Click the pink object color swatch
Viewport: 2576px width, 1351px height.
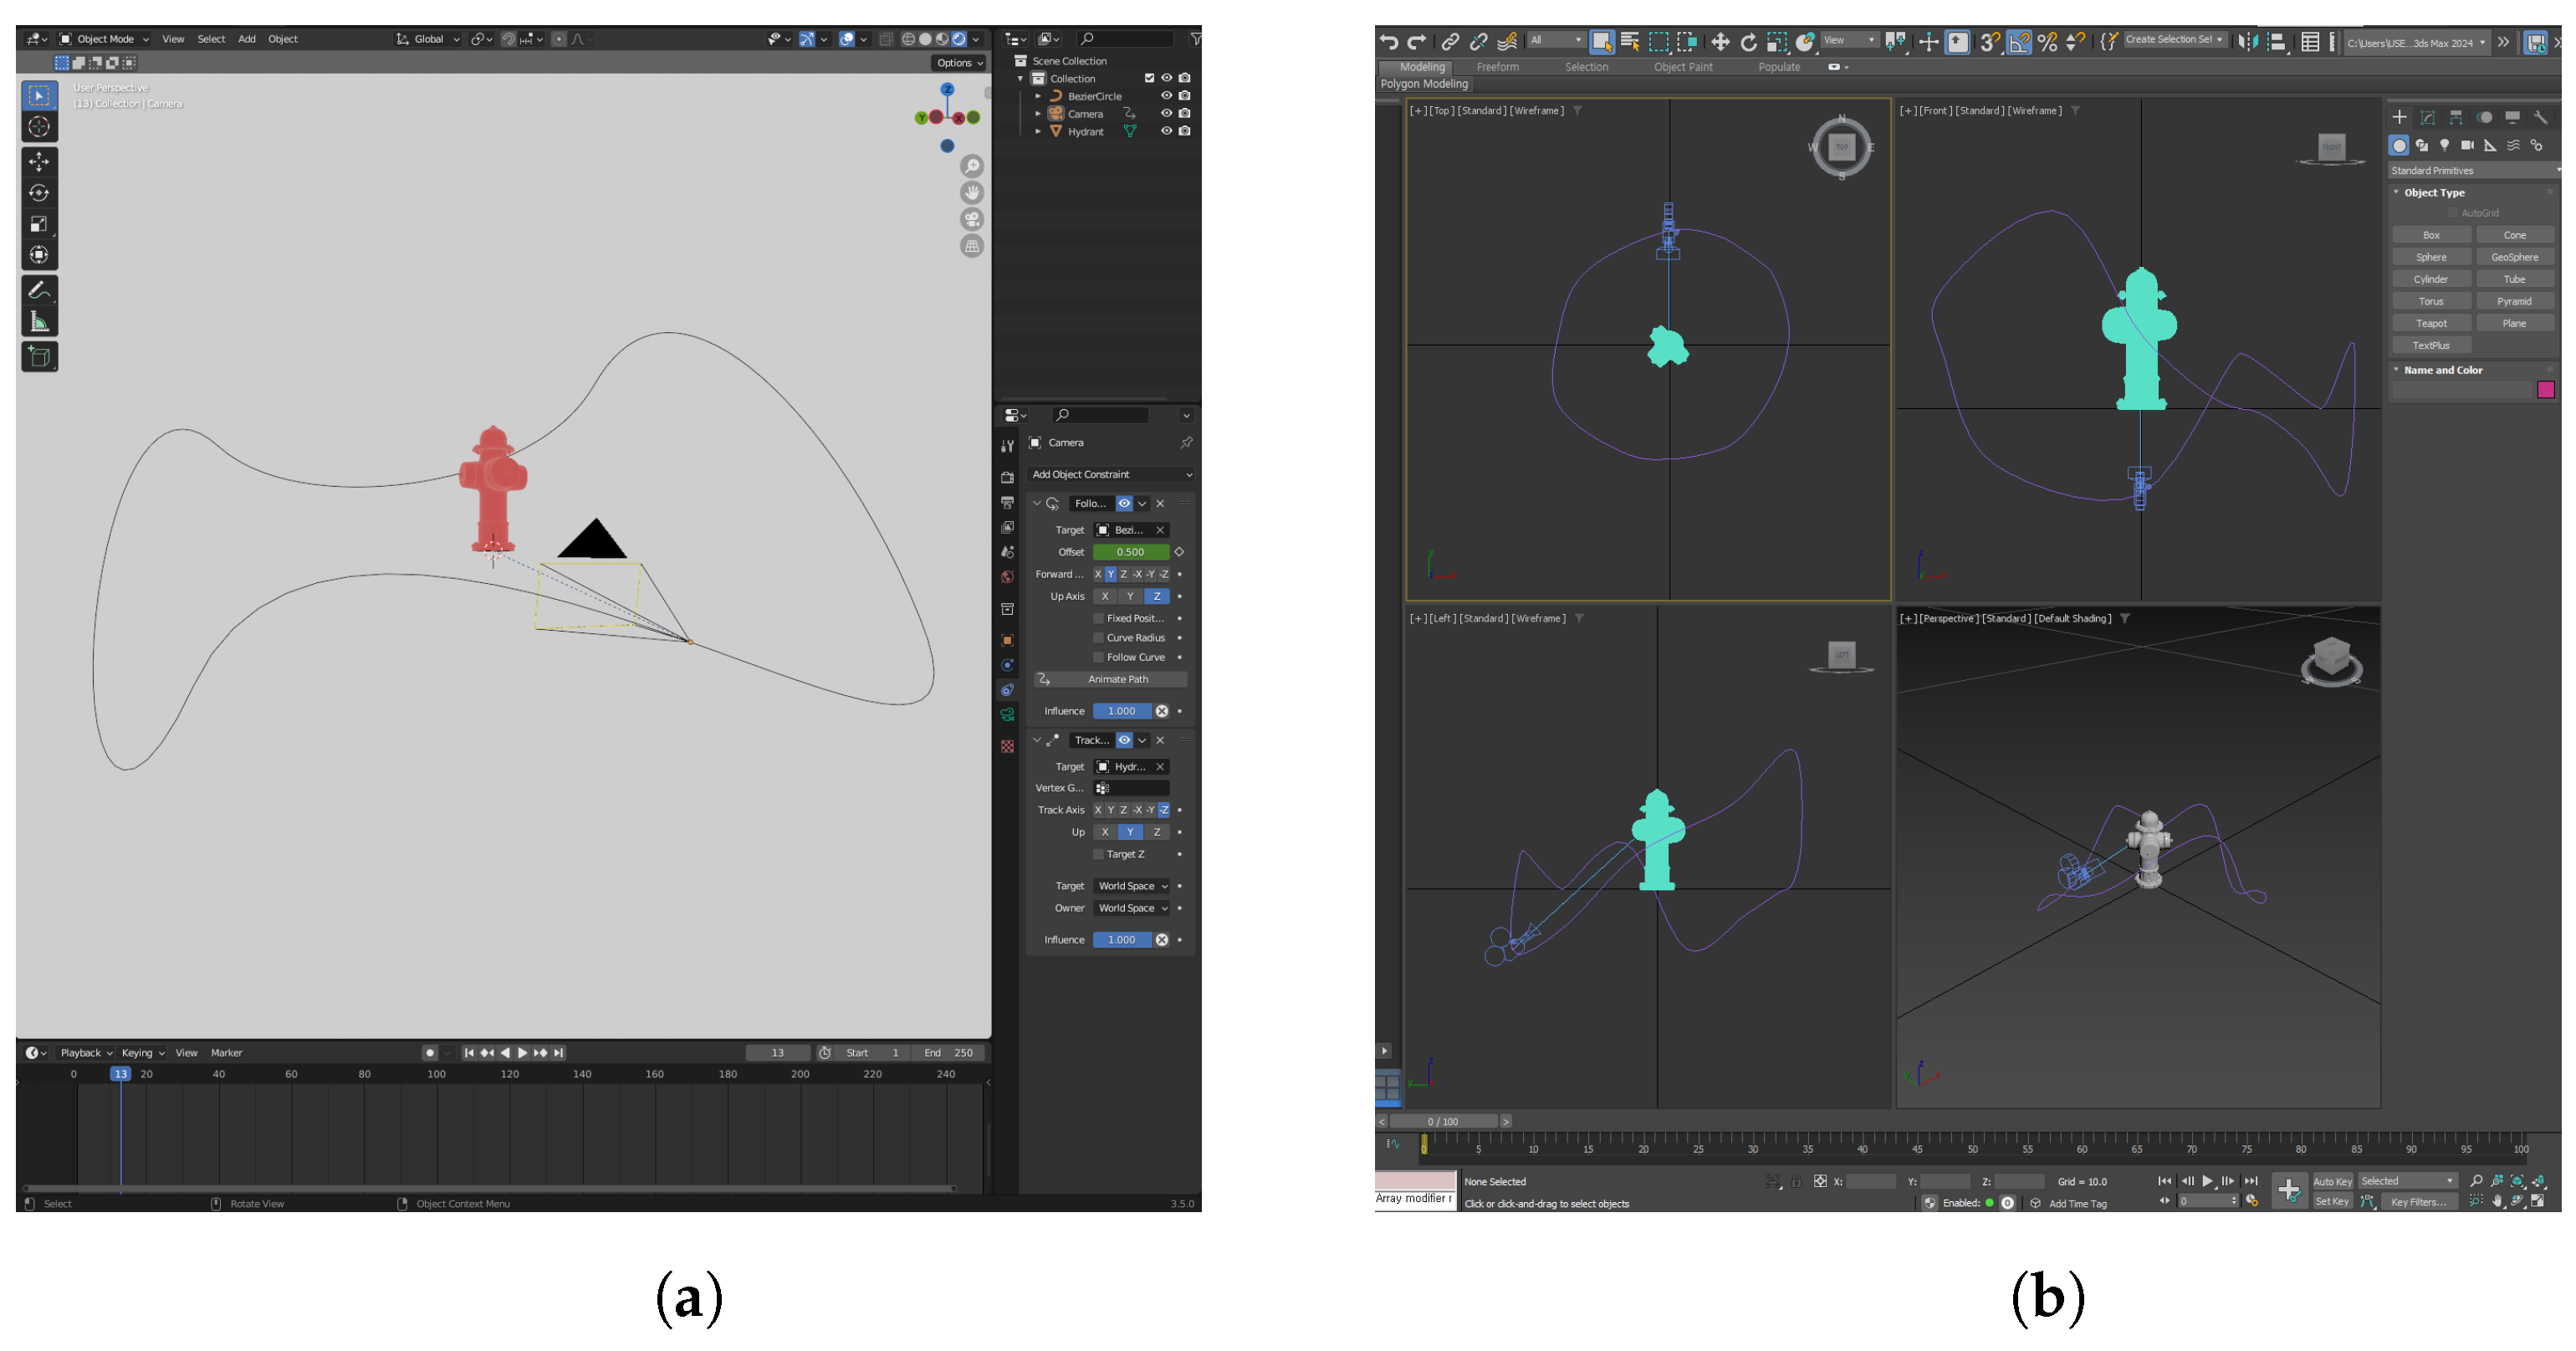2545,390
